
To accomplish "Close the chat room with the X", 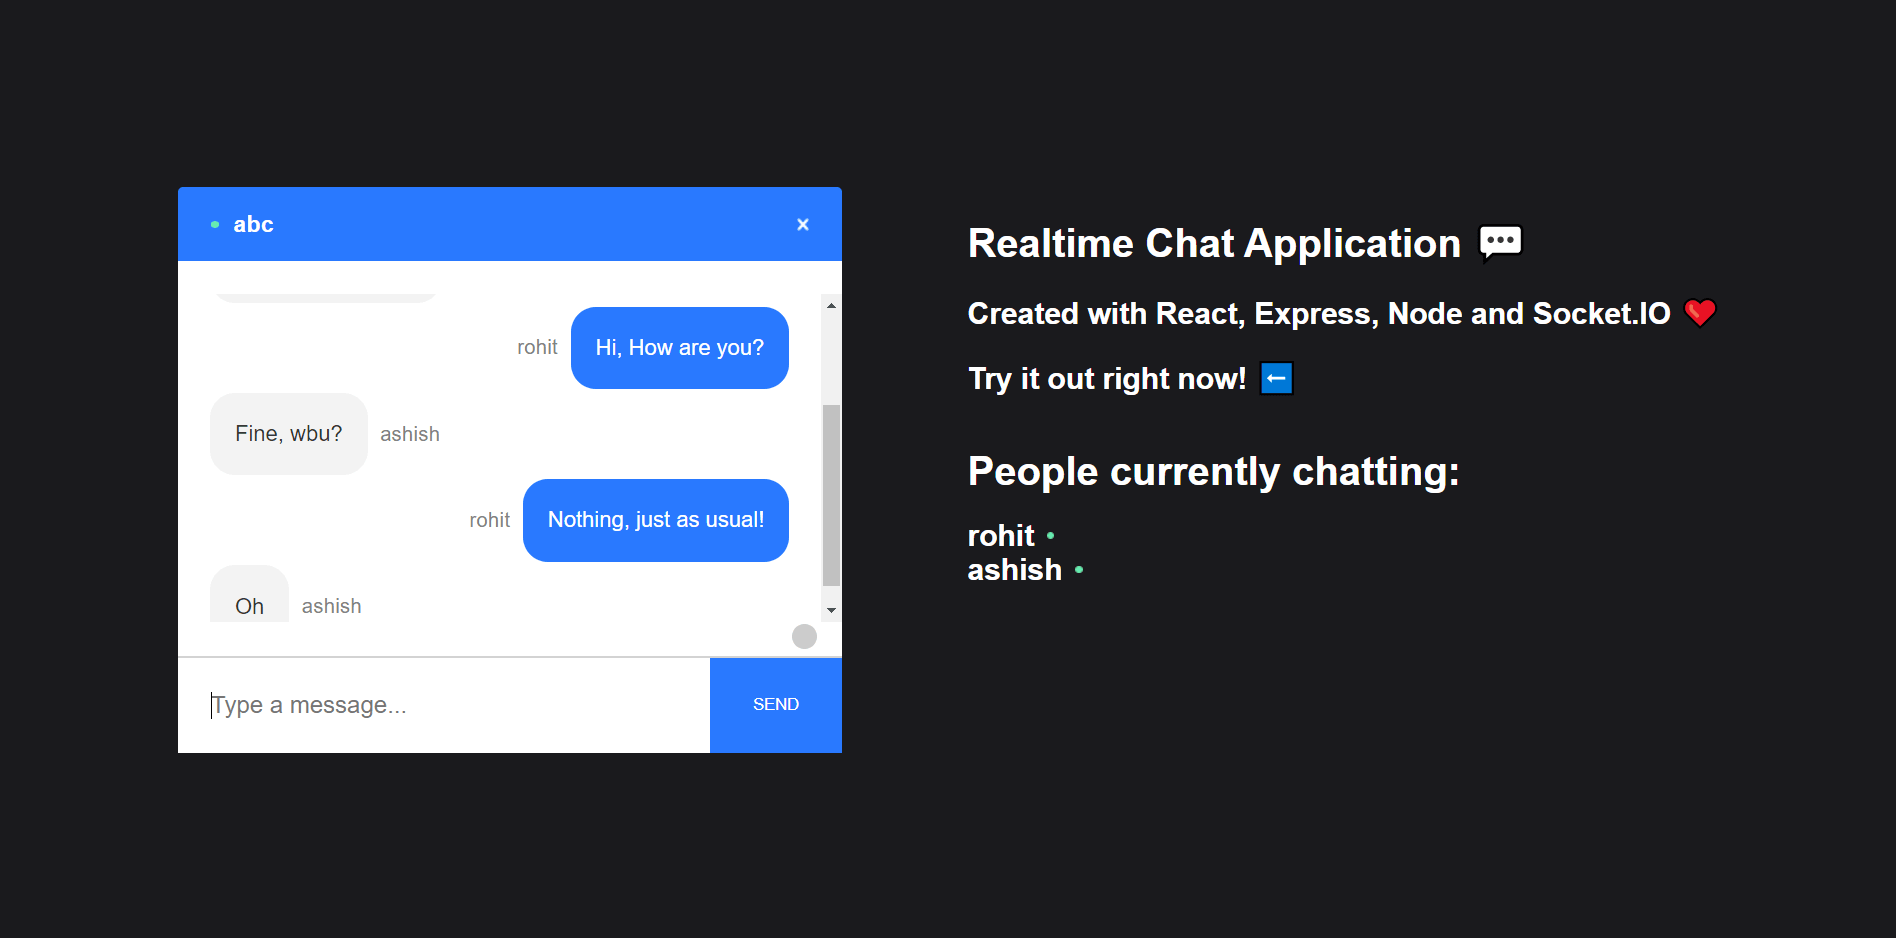I will (x=803, y=224).
